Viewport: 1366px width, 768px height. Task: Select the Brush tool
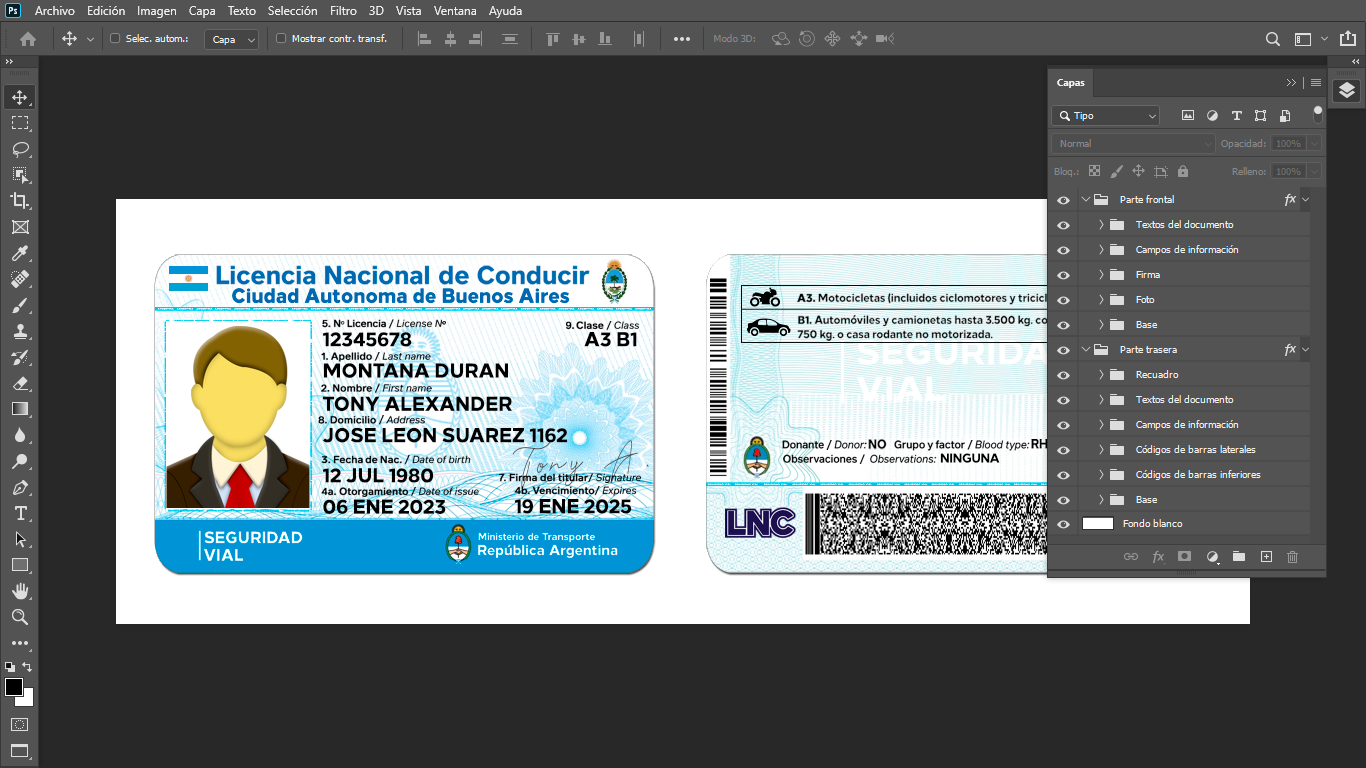click(20, 305)
